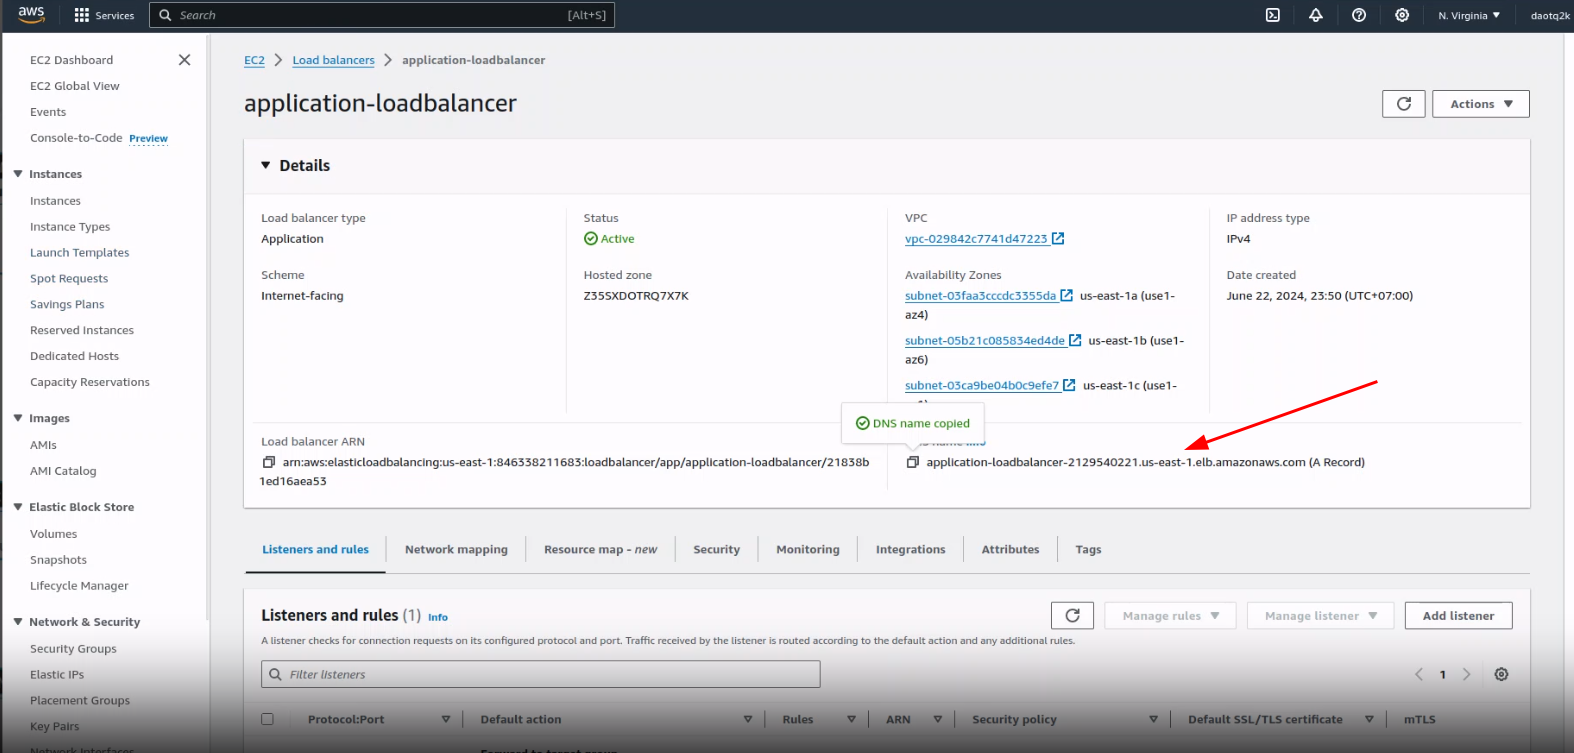Viewport: 1574px width, 753px height.
Task: Focus the AWS search box
Action: click(x=382, y=15)
